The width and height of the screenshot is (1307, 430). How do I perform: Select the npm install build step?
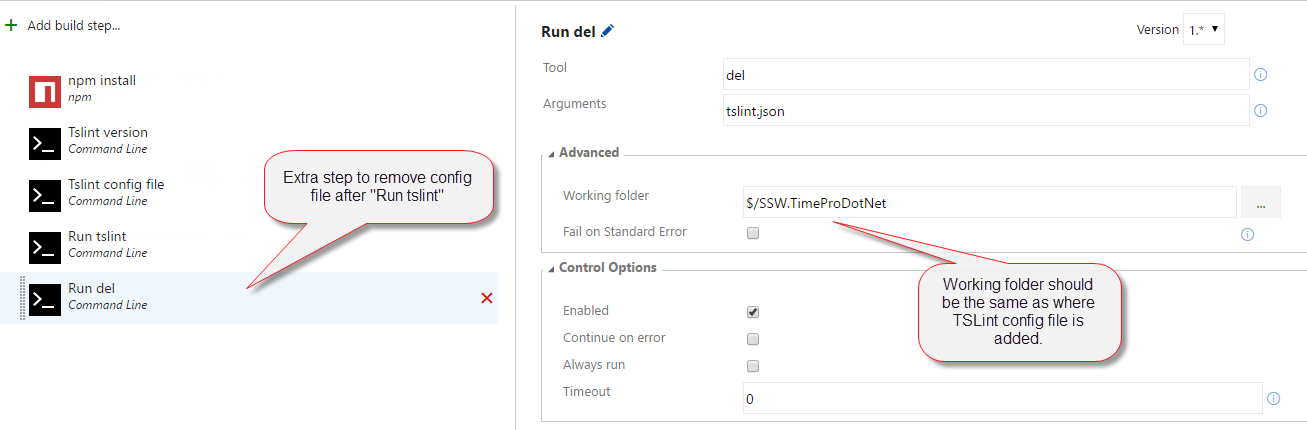[100, 88]
